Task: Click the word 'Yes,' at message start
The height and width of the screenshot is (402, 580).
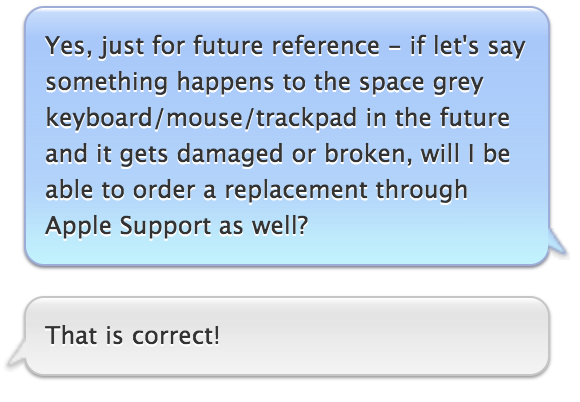Action: coord(69,47)
